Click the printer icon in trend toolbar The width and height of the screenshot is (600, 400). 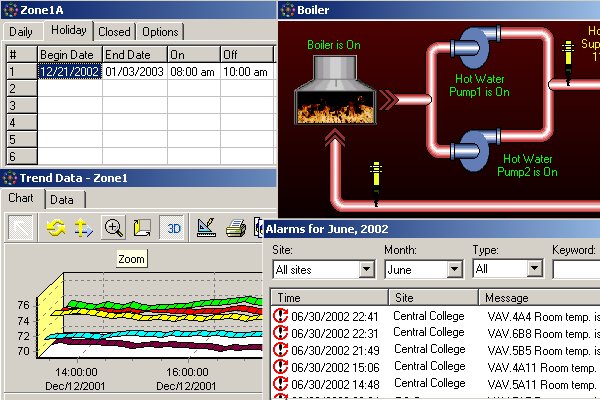(236, 228)
